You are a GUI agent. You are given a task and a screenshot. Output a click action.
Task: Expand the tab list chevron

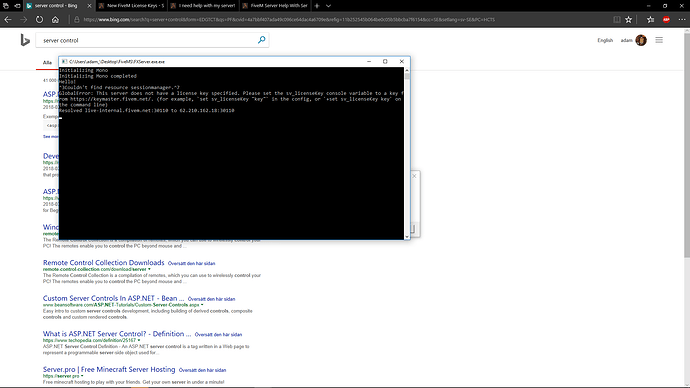click(328, 6)
